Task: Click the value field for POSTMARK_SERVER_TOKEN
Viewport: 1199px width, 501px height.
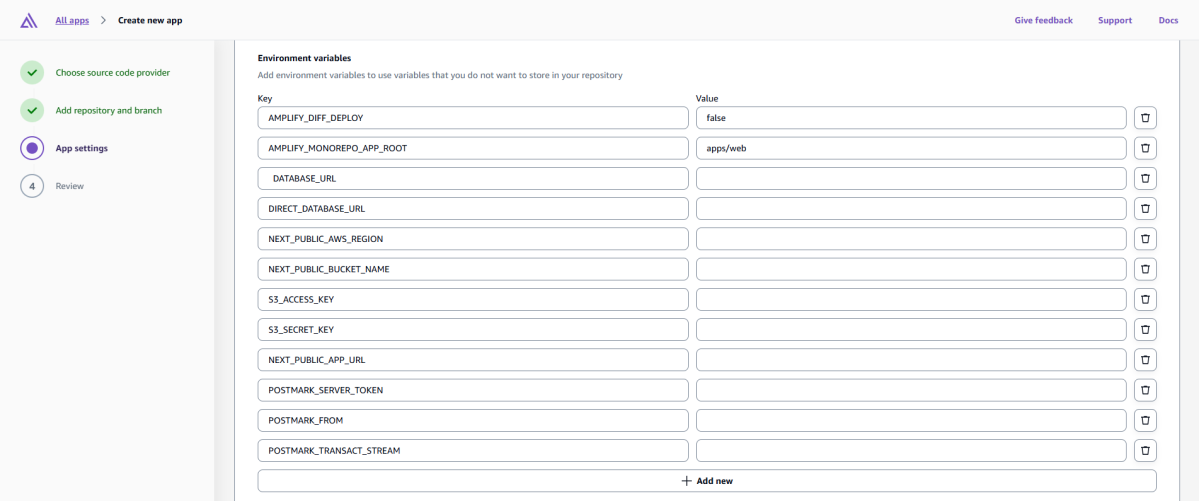Action: point(911,390)
